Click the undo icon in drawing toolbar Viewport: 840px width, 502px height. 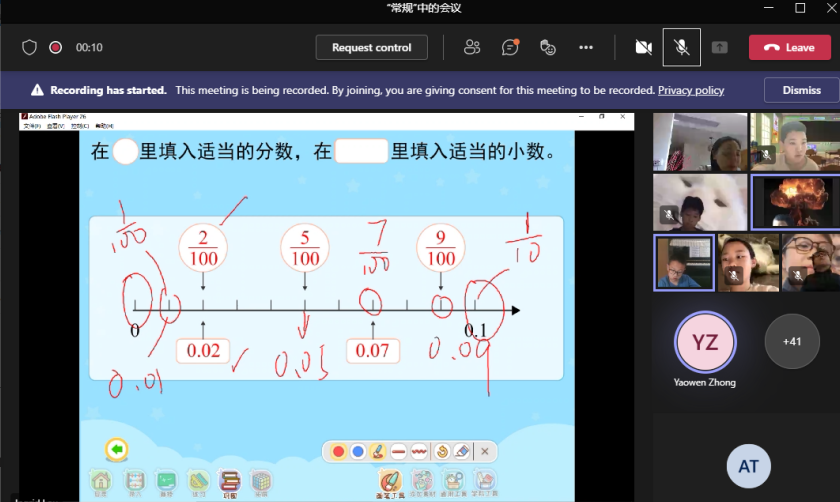pyautogui.click(x=440, y=452)
